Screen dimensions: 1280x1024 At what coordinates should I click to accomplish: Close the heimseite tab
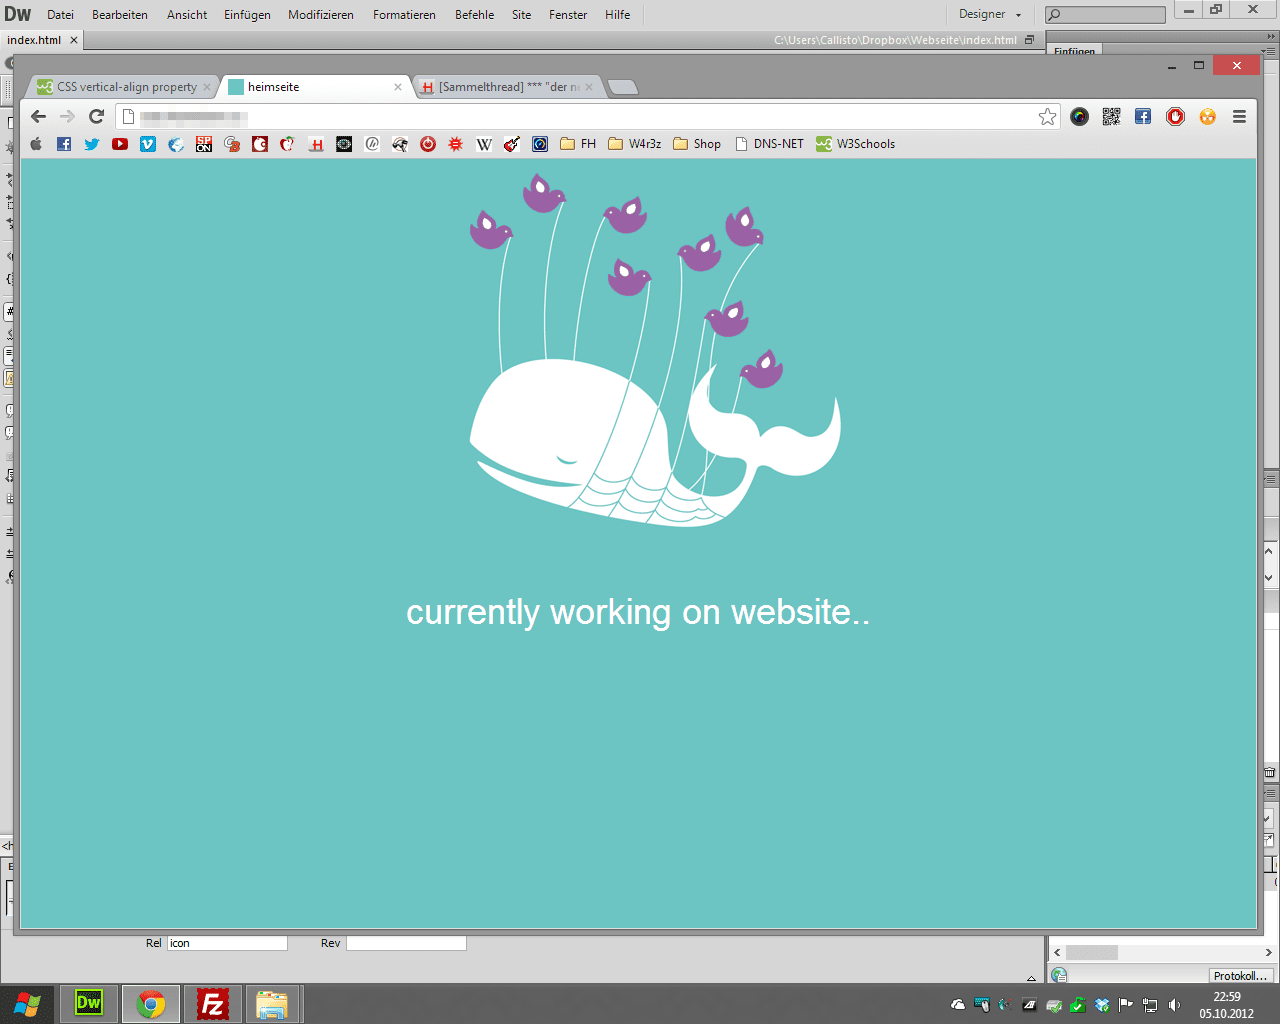pos(398,87)
